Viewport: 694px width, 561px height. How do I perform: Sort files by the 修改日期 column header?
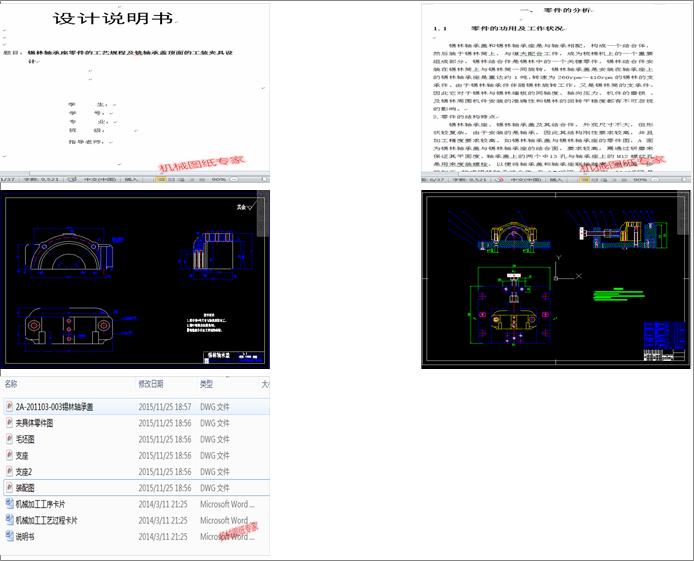[151, 384]
